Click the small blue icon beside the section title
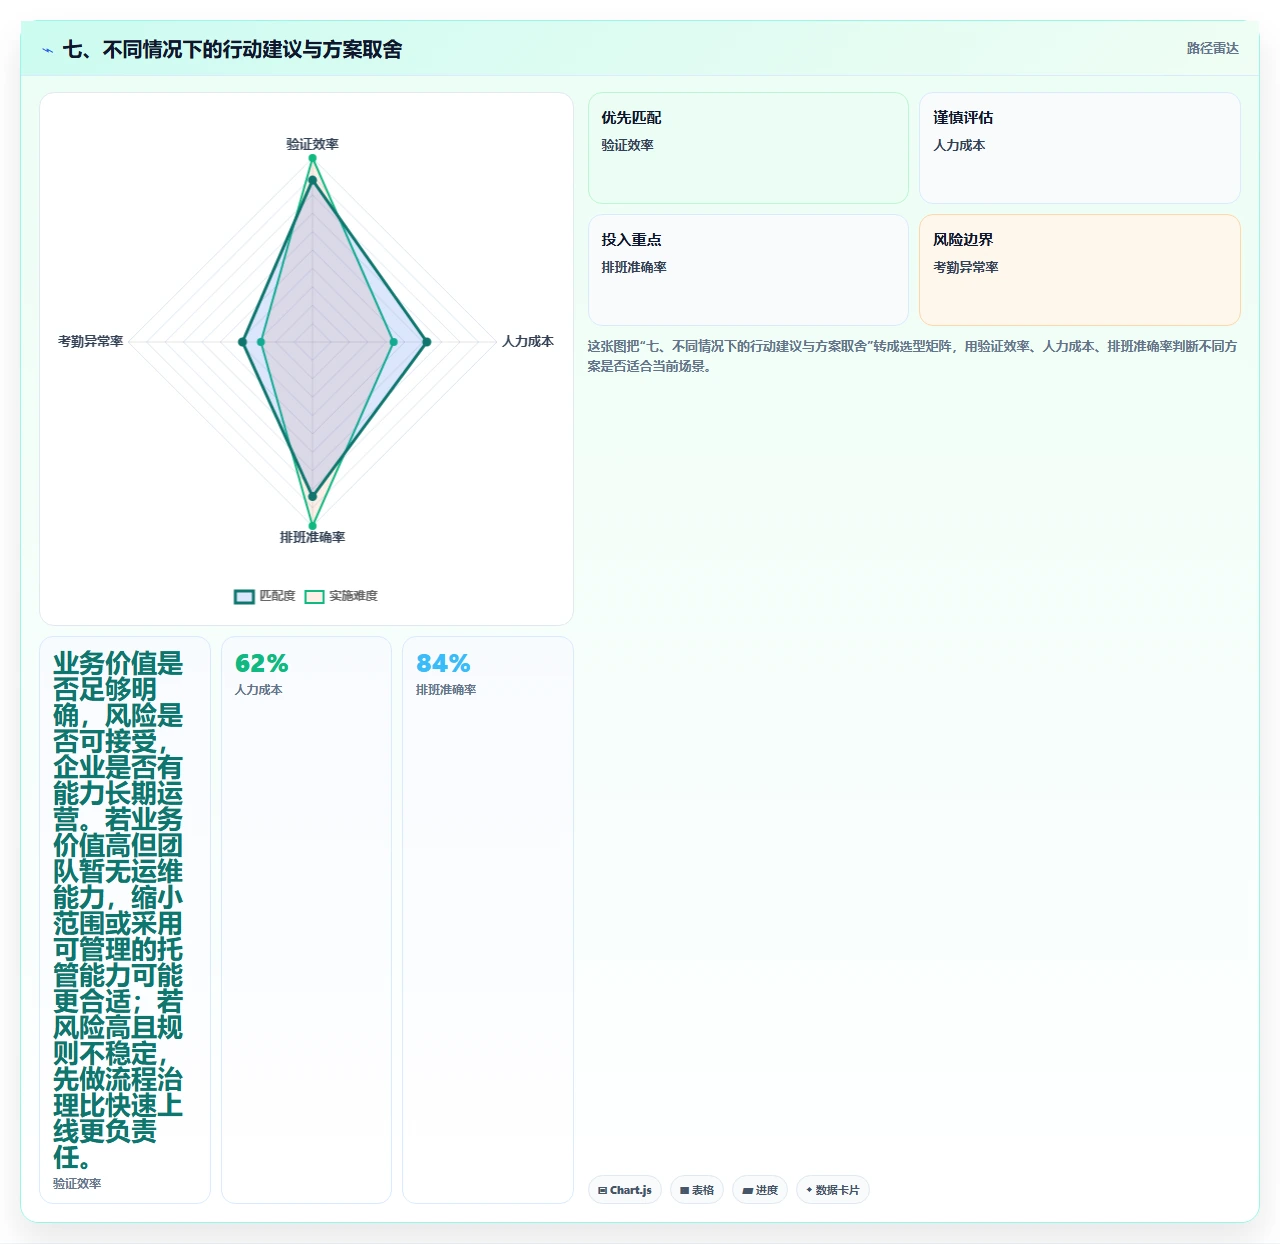 (x=47, y=50)
